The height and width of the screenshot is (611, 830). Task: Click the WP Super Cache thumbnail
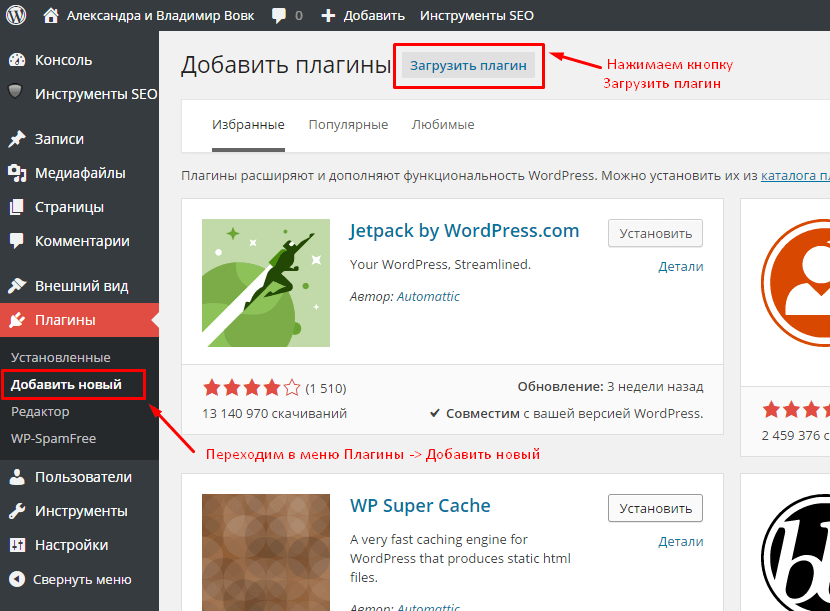(x=266, y=552)
